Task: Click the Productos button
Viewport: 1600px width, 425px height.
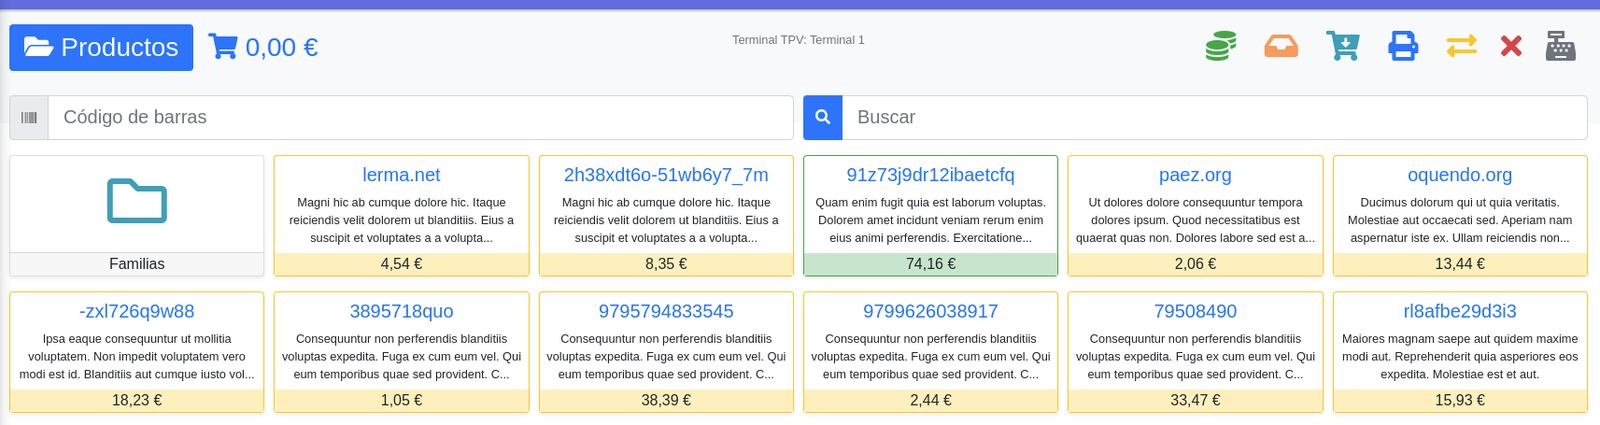Action: click(101, 47)
